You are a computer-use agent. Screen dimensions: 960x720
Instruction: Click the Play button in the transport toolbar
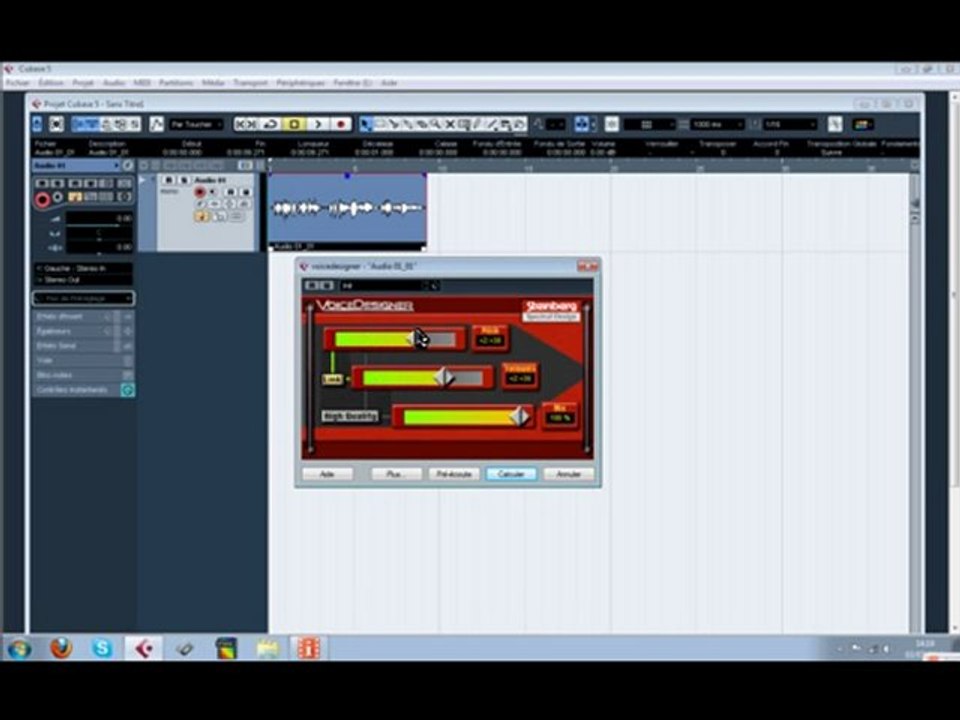point(318,124)
